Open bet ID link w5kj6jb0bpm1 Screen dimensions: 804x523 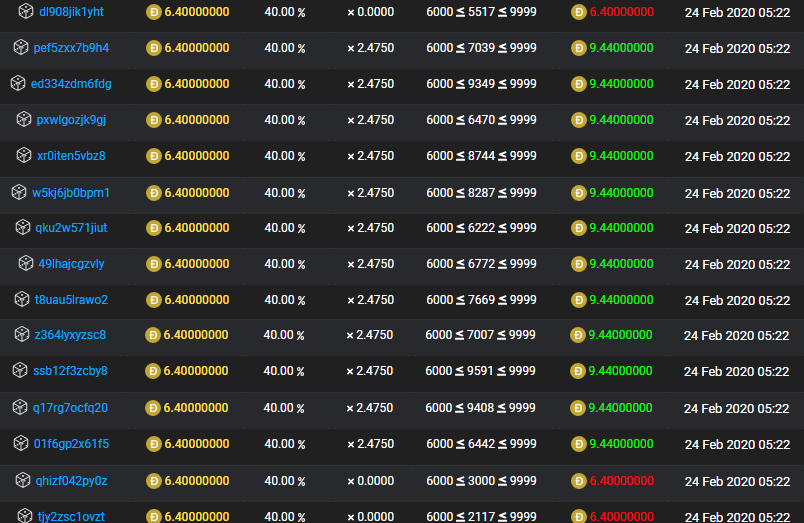click(71, 192)
